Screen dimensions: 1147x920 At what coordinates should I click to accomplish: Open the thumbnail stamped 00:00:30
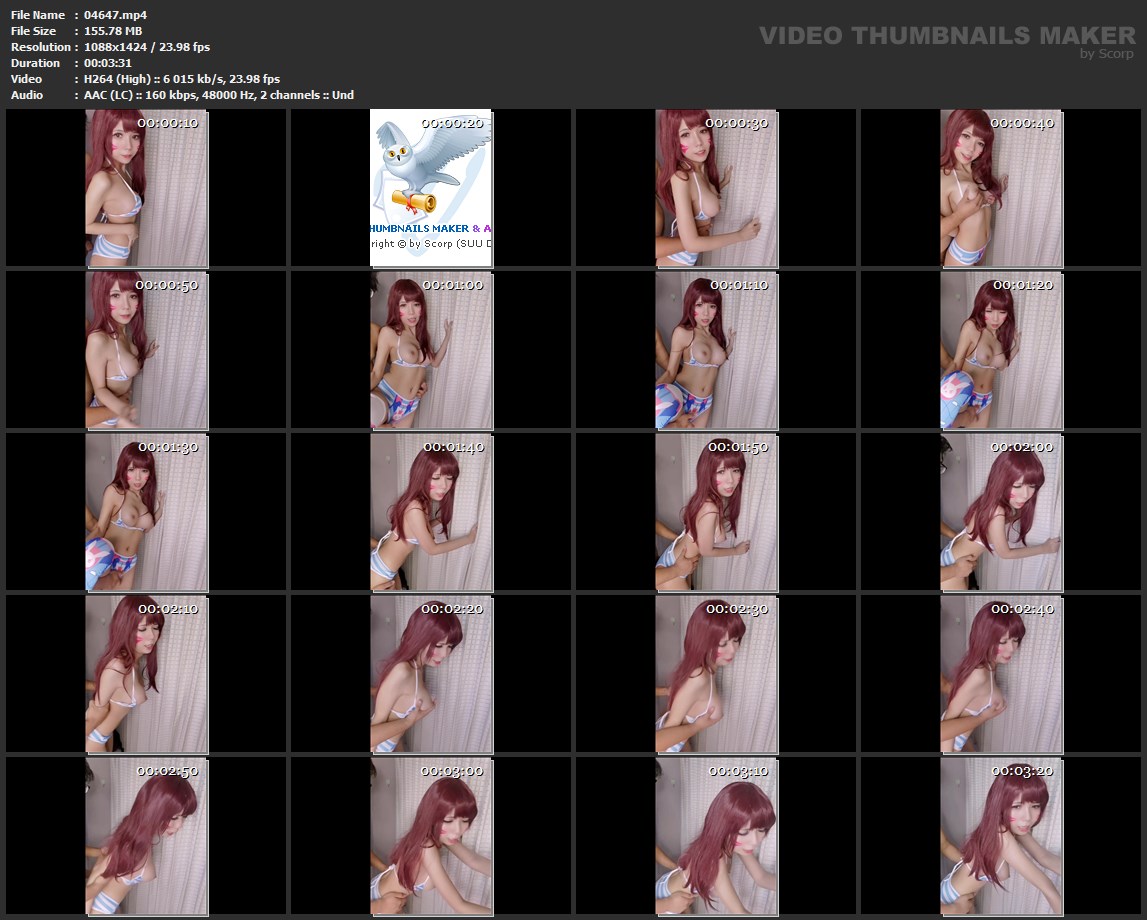pos(716,188)
